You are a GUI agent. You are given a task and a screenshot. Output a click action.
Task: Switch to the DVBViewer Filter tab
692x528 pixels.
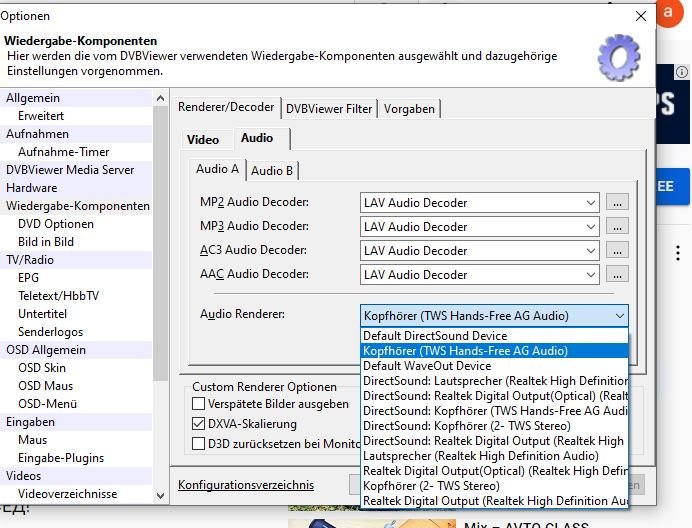(329, 108)
